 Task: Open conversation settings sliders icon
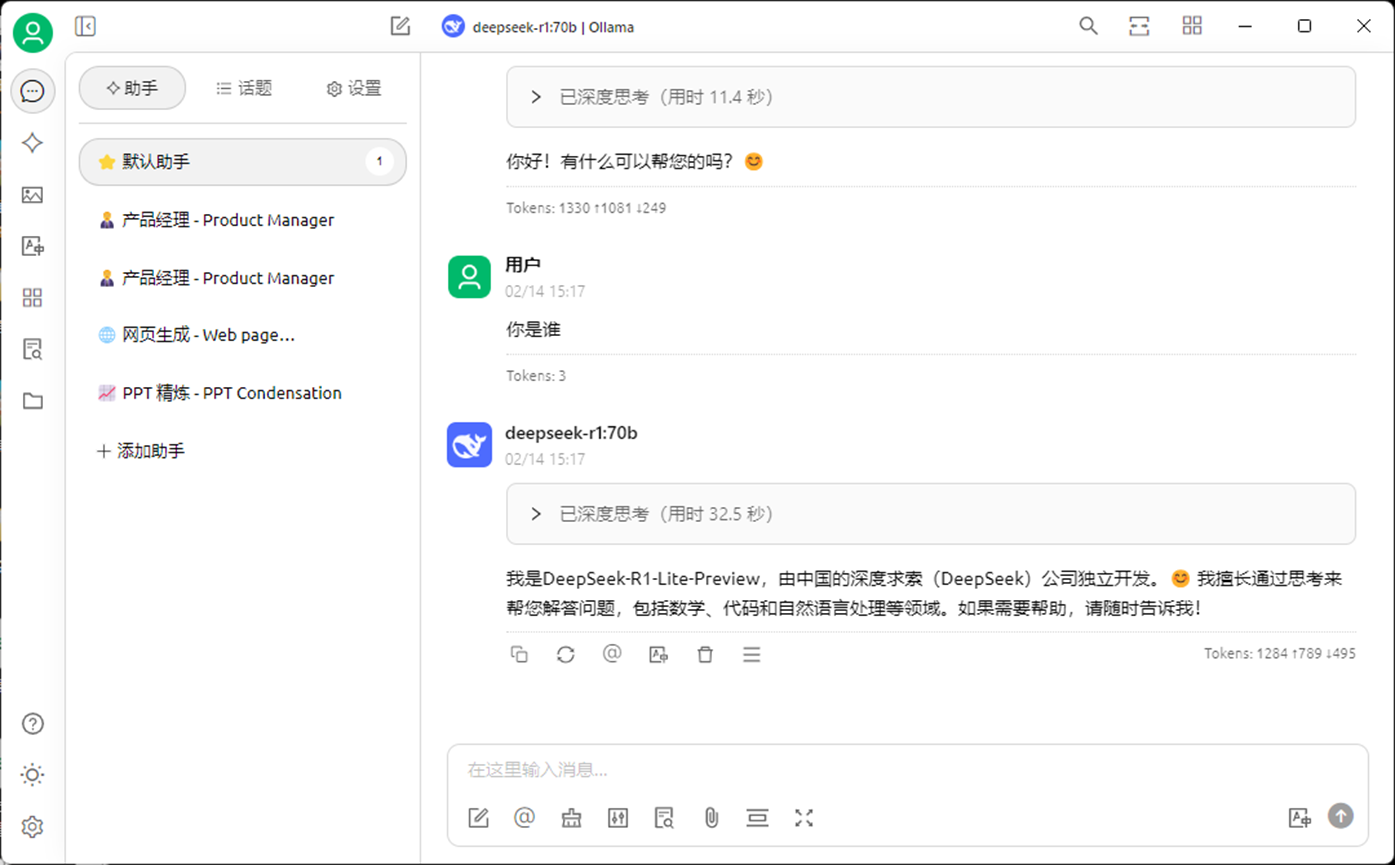(x=618, y=818)
